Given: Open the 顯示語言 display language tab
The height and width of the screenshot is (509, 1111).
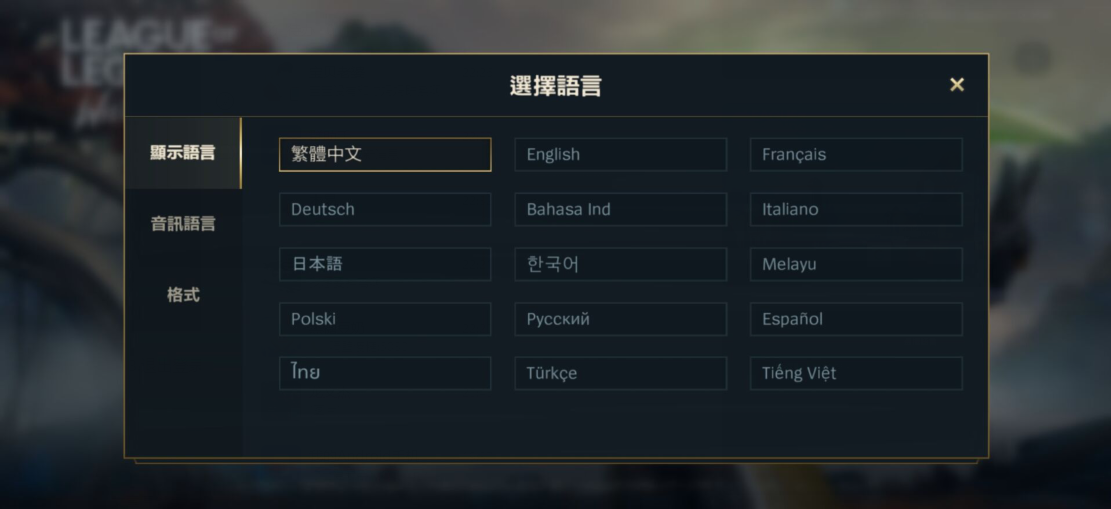Looking at the screenshot, I should pos(183,153).
